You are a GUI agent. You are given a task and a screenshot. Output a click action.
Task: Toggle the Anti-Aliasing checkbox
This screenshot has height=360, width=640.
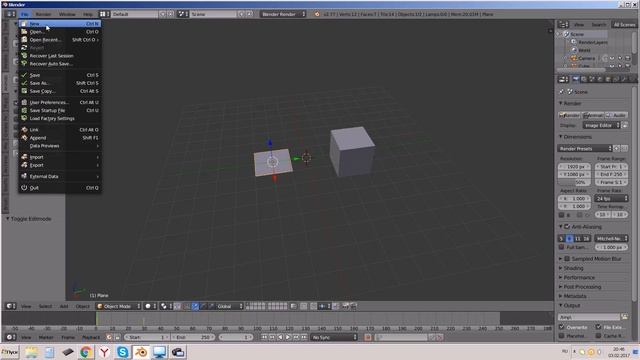tap(567, 227)
